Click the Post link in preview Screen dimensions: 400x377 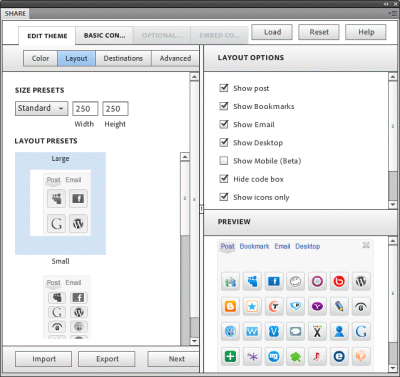(x=227, y=246)
